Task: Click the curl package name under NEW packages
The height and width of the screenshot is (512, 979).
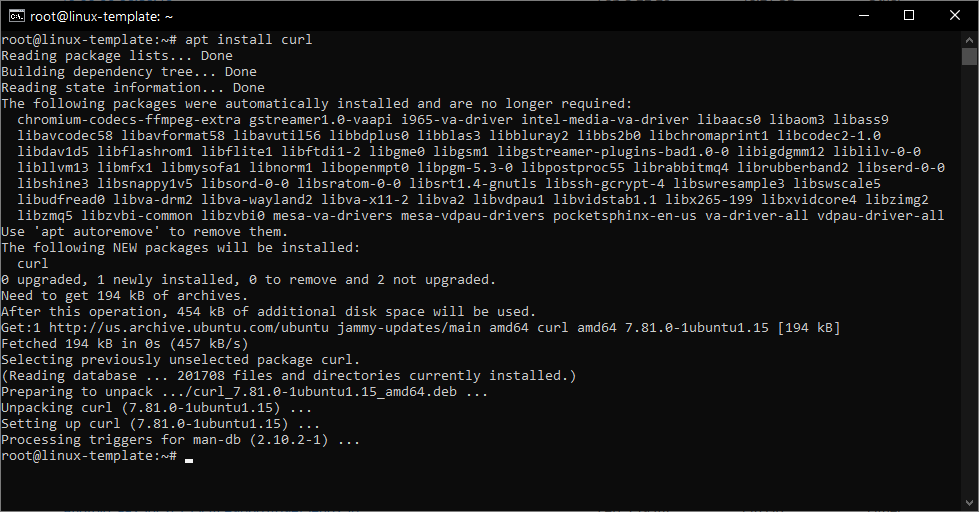Action: click(33, 264)
